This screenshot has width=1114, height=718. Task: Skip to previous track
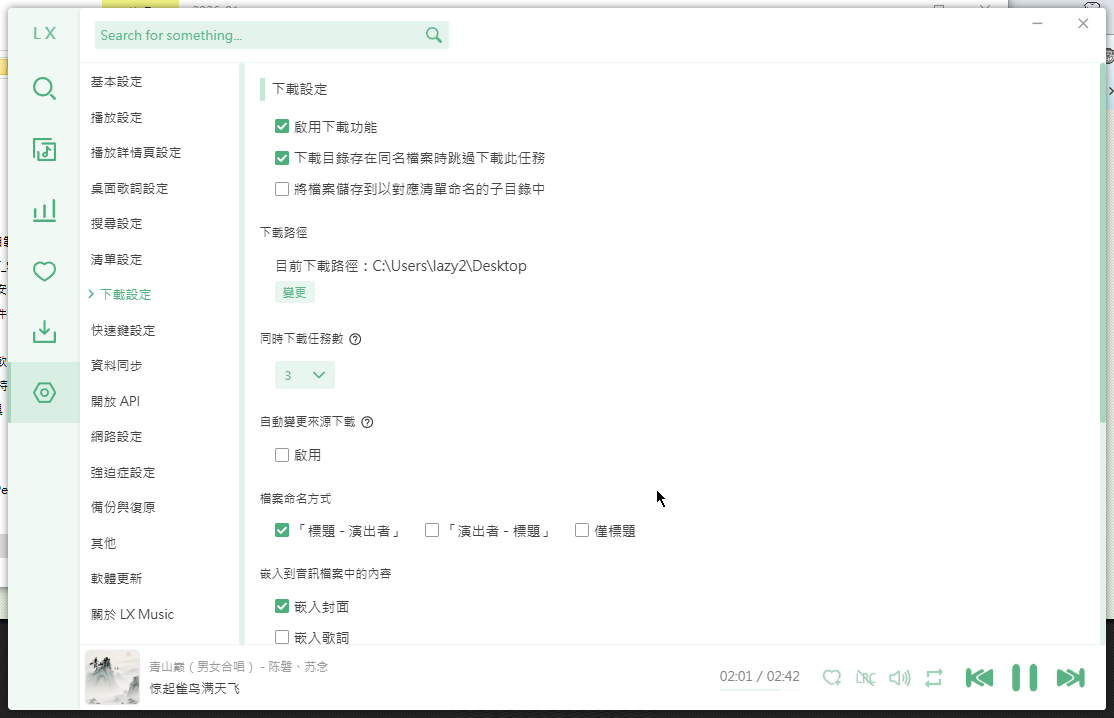979,678
